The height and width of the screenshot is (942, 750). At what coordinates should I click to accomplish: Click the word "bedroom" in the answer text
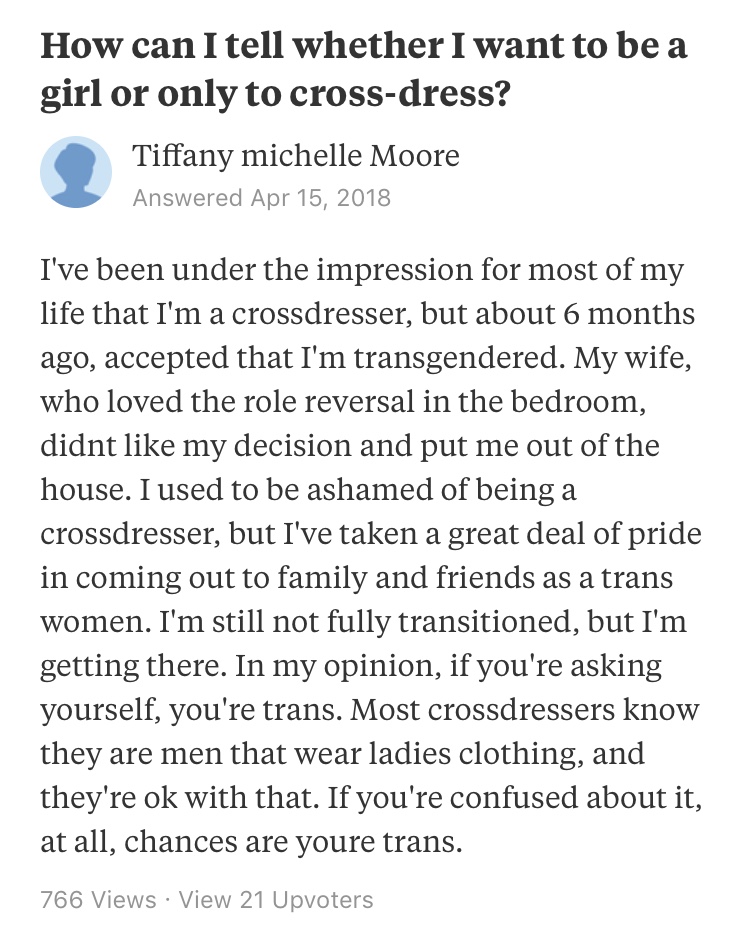tap(574, 401)
